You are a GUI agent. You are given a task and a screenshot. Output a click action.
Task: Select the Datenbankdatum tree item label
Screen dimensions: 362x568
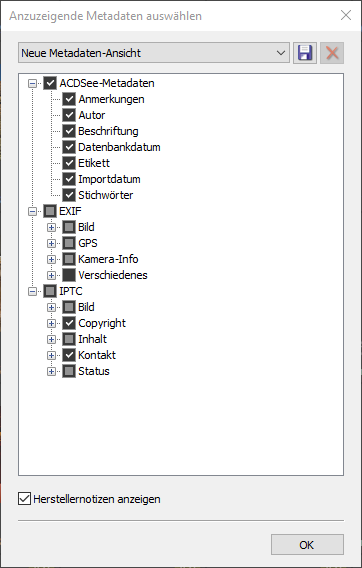pos(119,147)
